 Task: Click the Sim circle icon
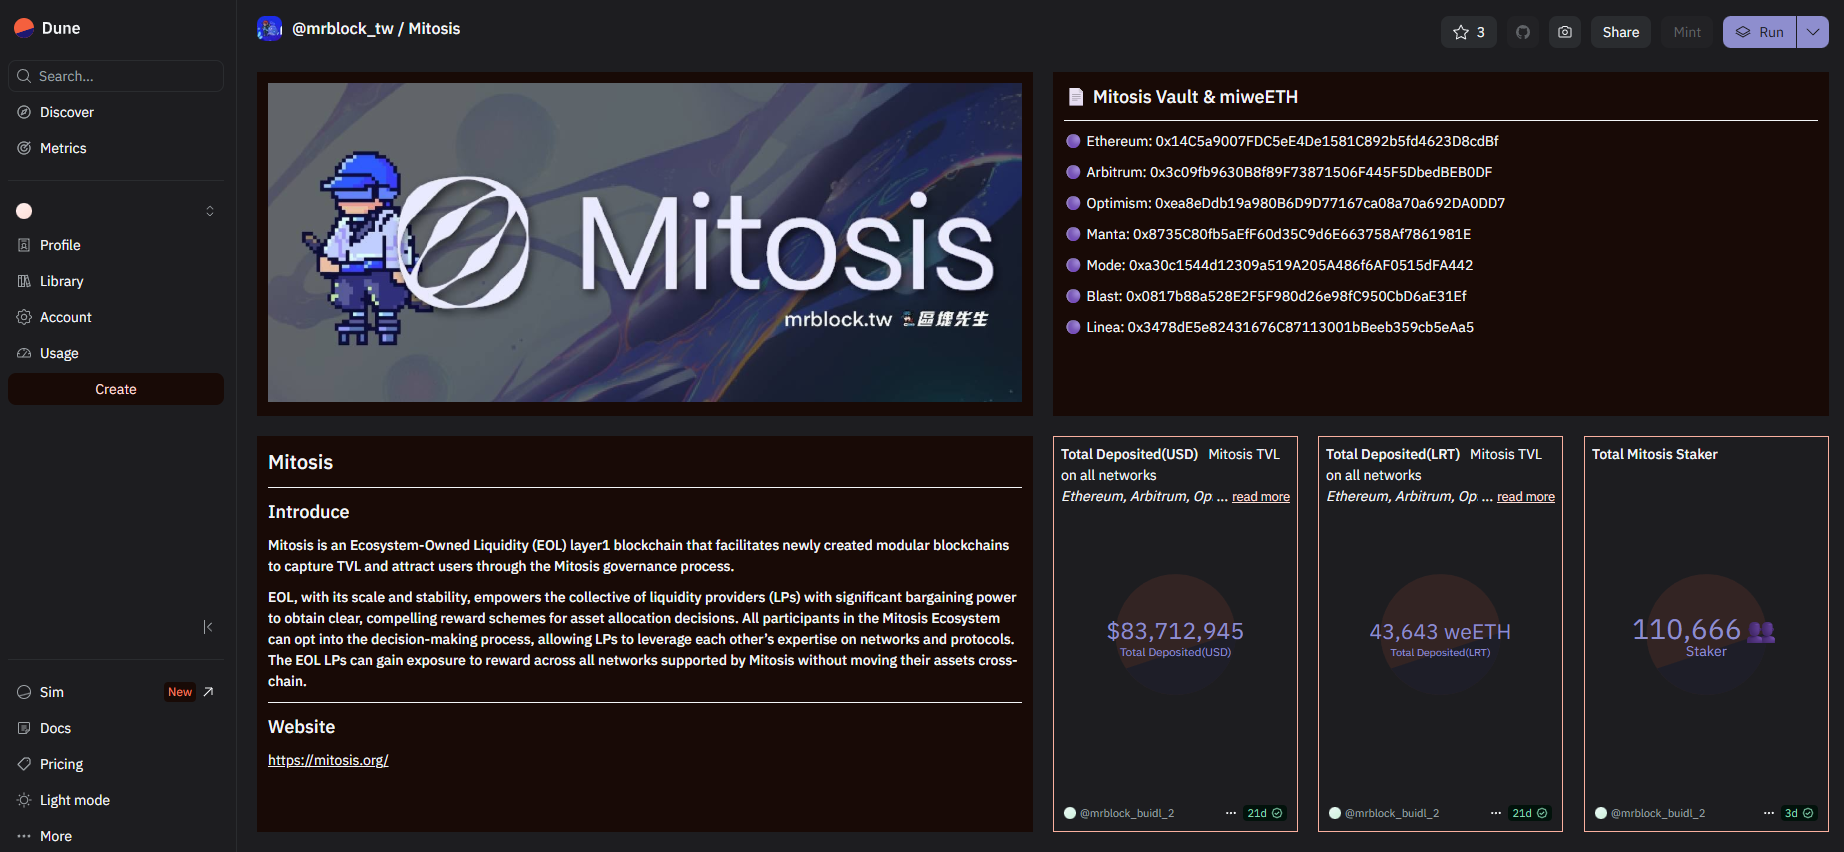click(24, 692)
